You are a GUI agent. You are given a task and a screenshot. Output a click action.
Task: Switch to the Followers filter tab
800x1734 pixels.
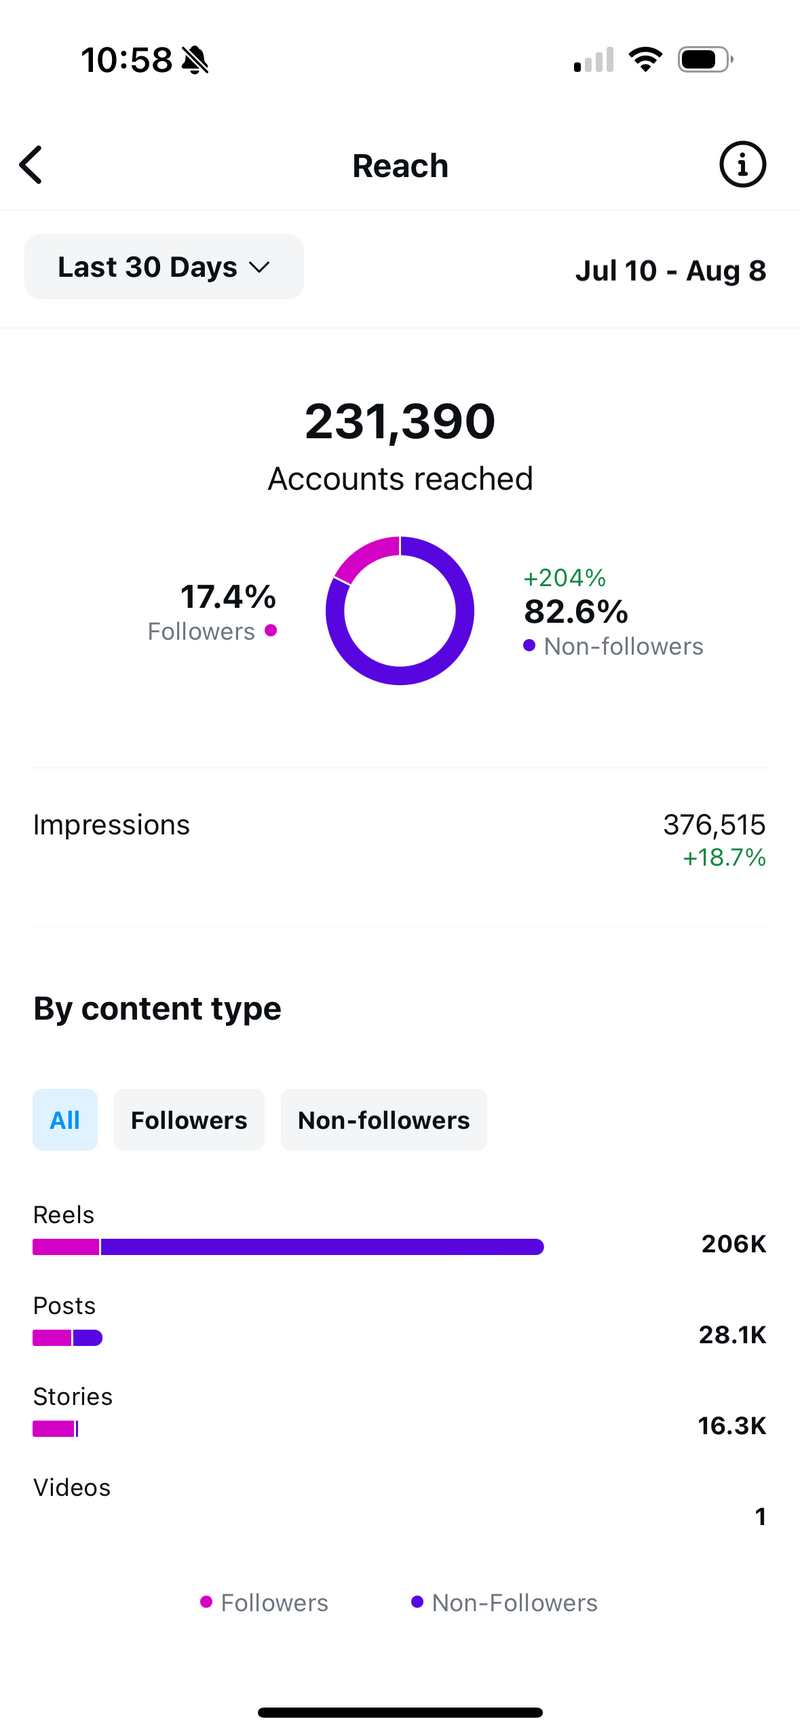coord(189,1120)
